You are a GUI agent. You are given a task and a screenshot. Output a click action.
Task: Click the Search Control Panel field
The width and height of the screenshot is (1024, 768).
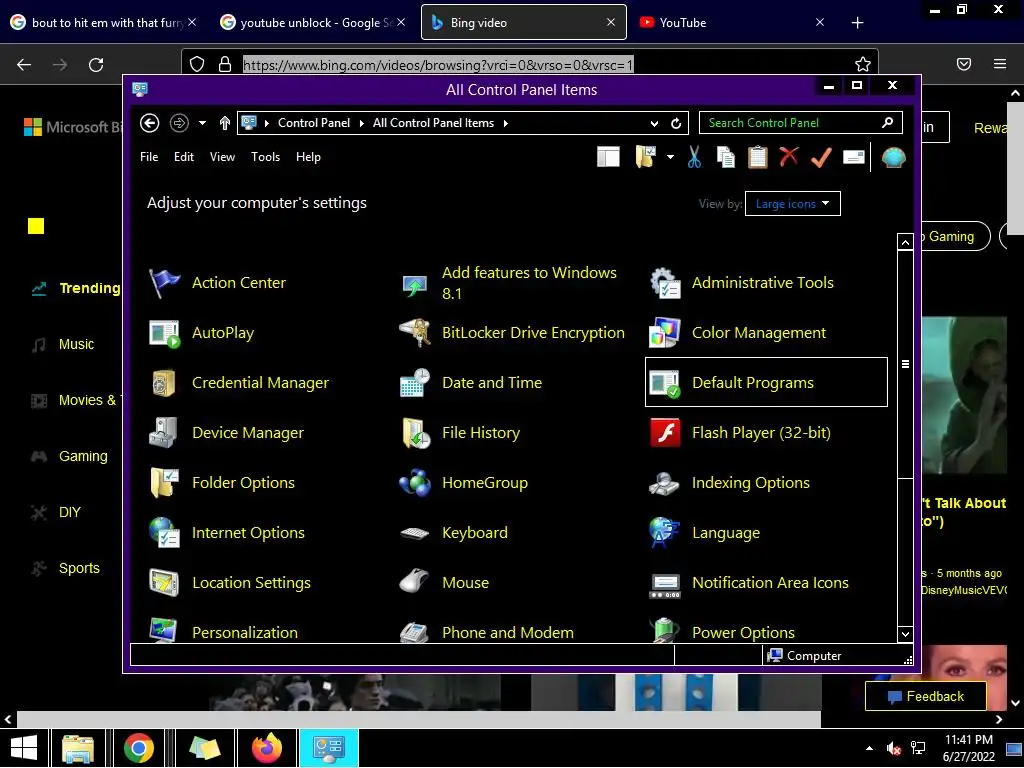(801, 123)
